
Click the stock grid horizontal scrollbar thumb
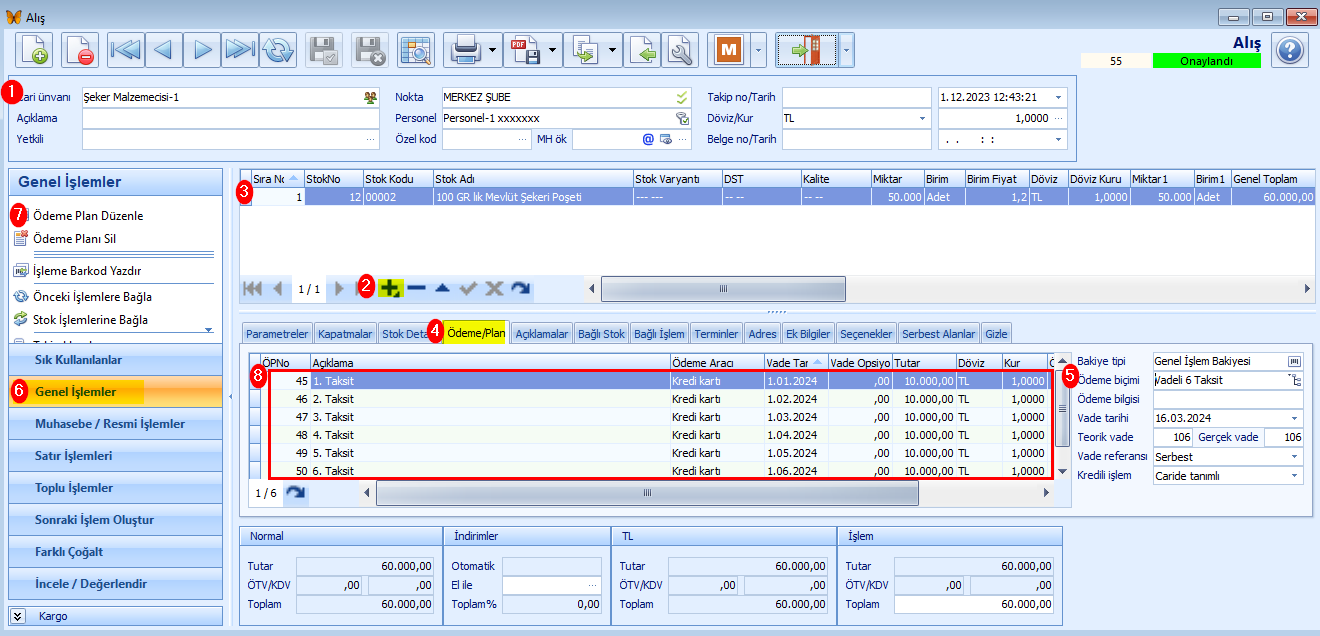point(723,288)
